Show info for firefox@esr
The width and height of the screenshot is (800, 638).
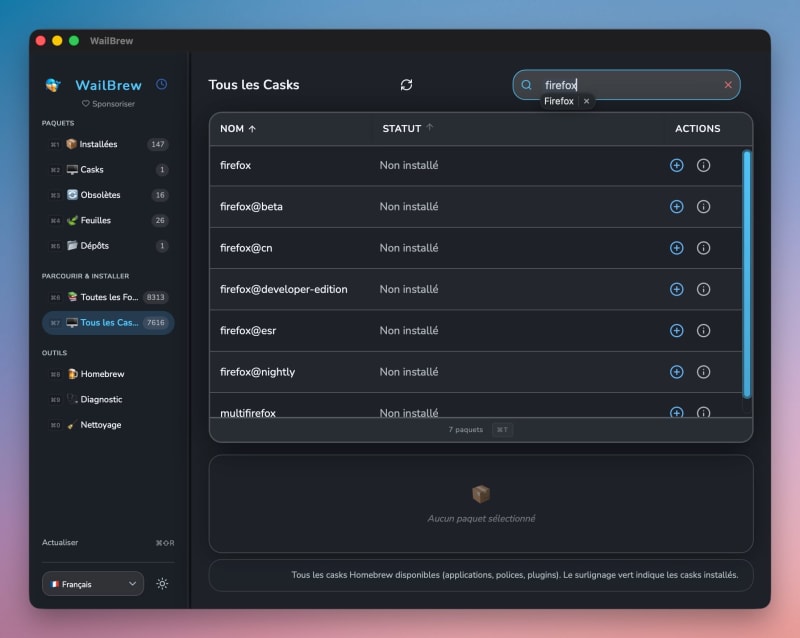pyautogui.click(x=703, y=331)
